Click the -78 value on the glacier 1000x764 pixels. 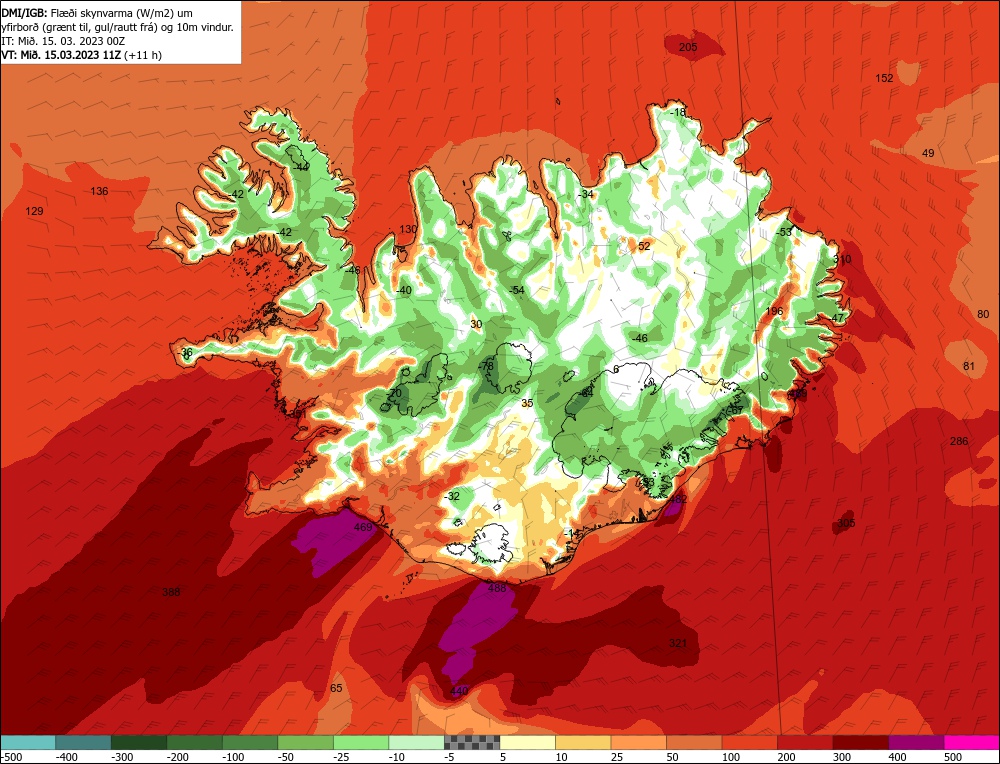[486, 366]
